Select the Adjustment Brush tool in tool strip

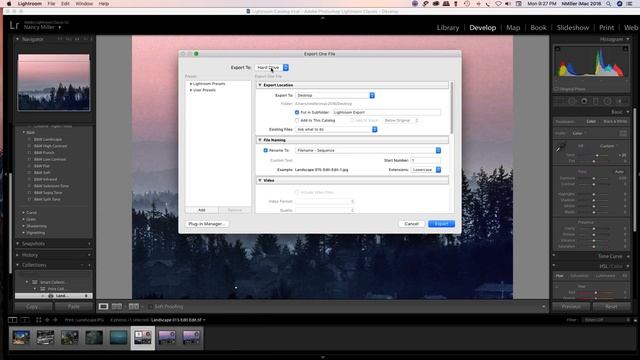pos(620,101)
